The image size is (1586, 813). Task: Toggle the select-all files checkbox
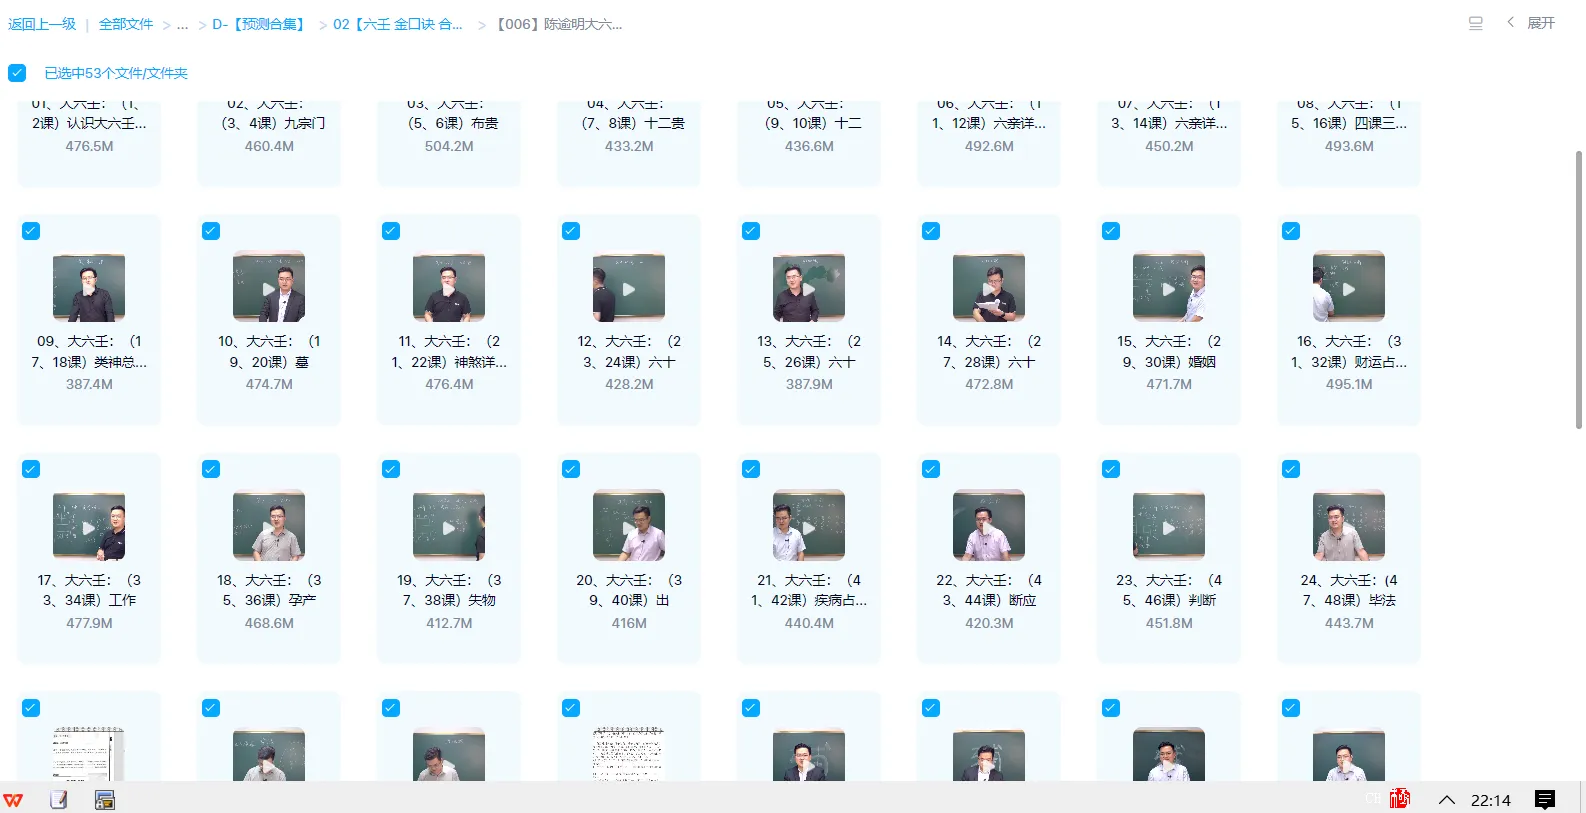coord(17,73)
